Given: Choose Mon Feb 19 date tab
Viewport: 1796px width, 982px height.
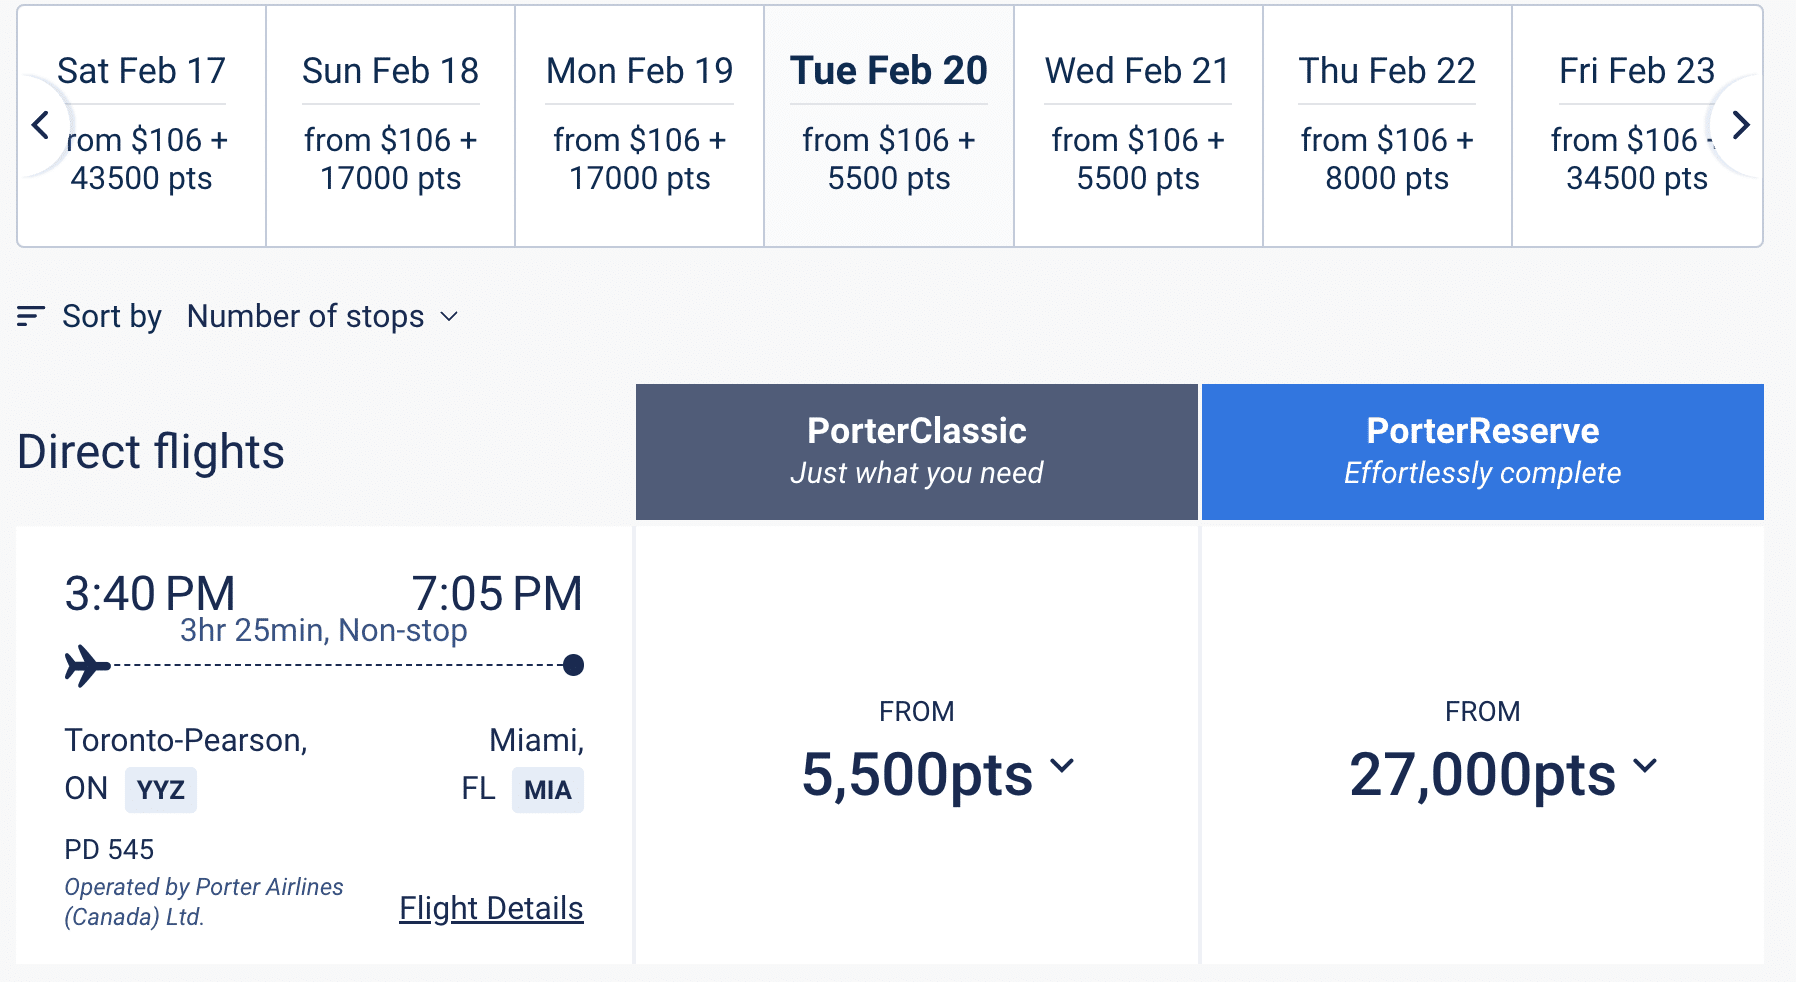Looking at the screenshot, I should point(639,126).
